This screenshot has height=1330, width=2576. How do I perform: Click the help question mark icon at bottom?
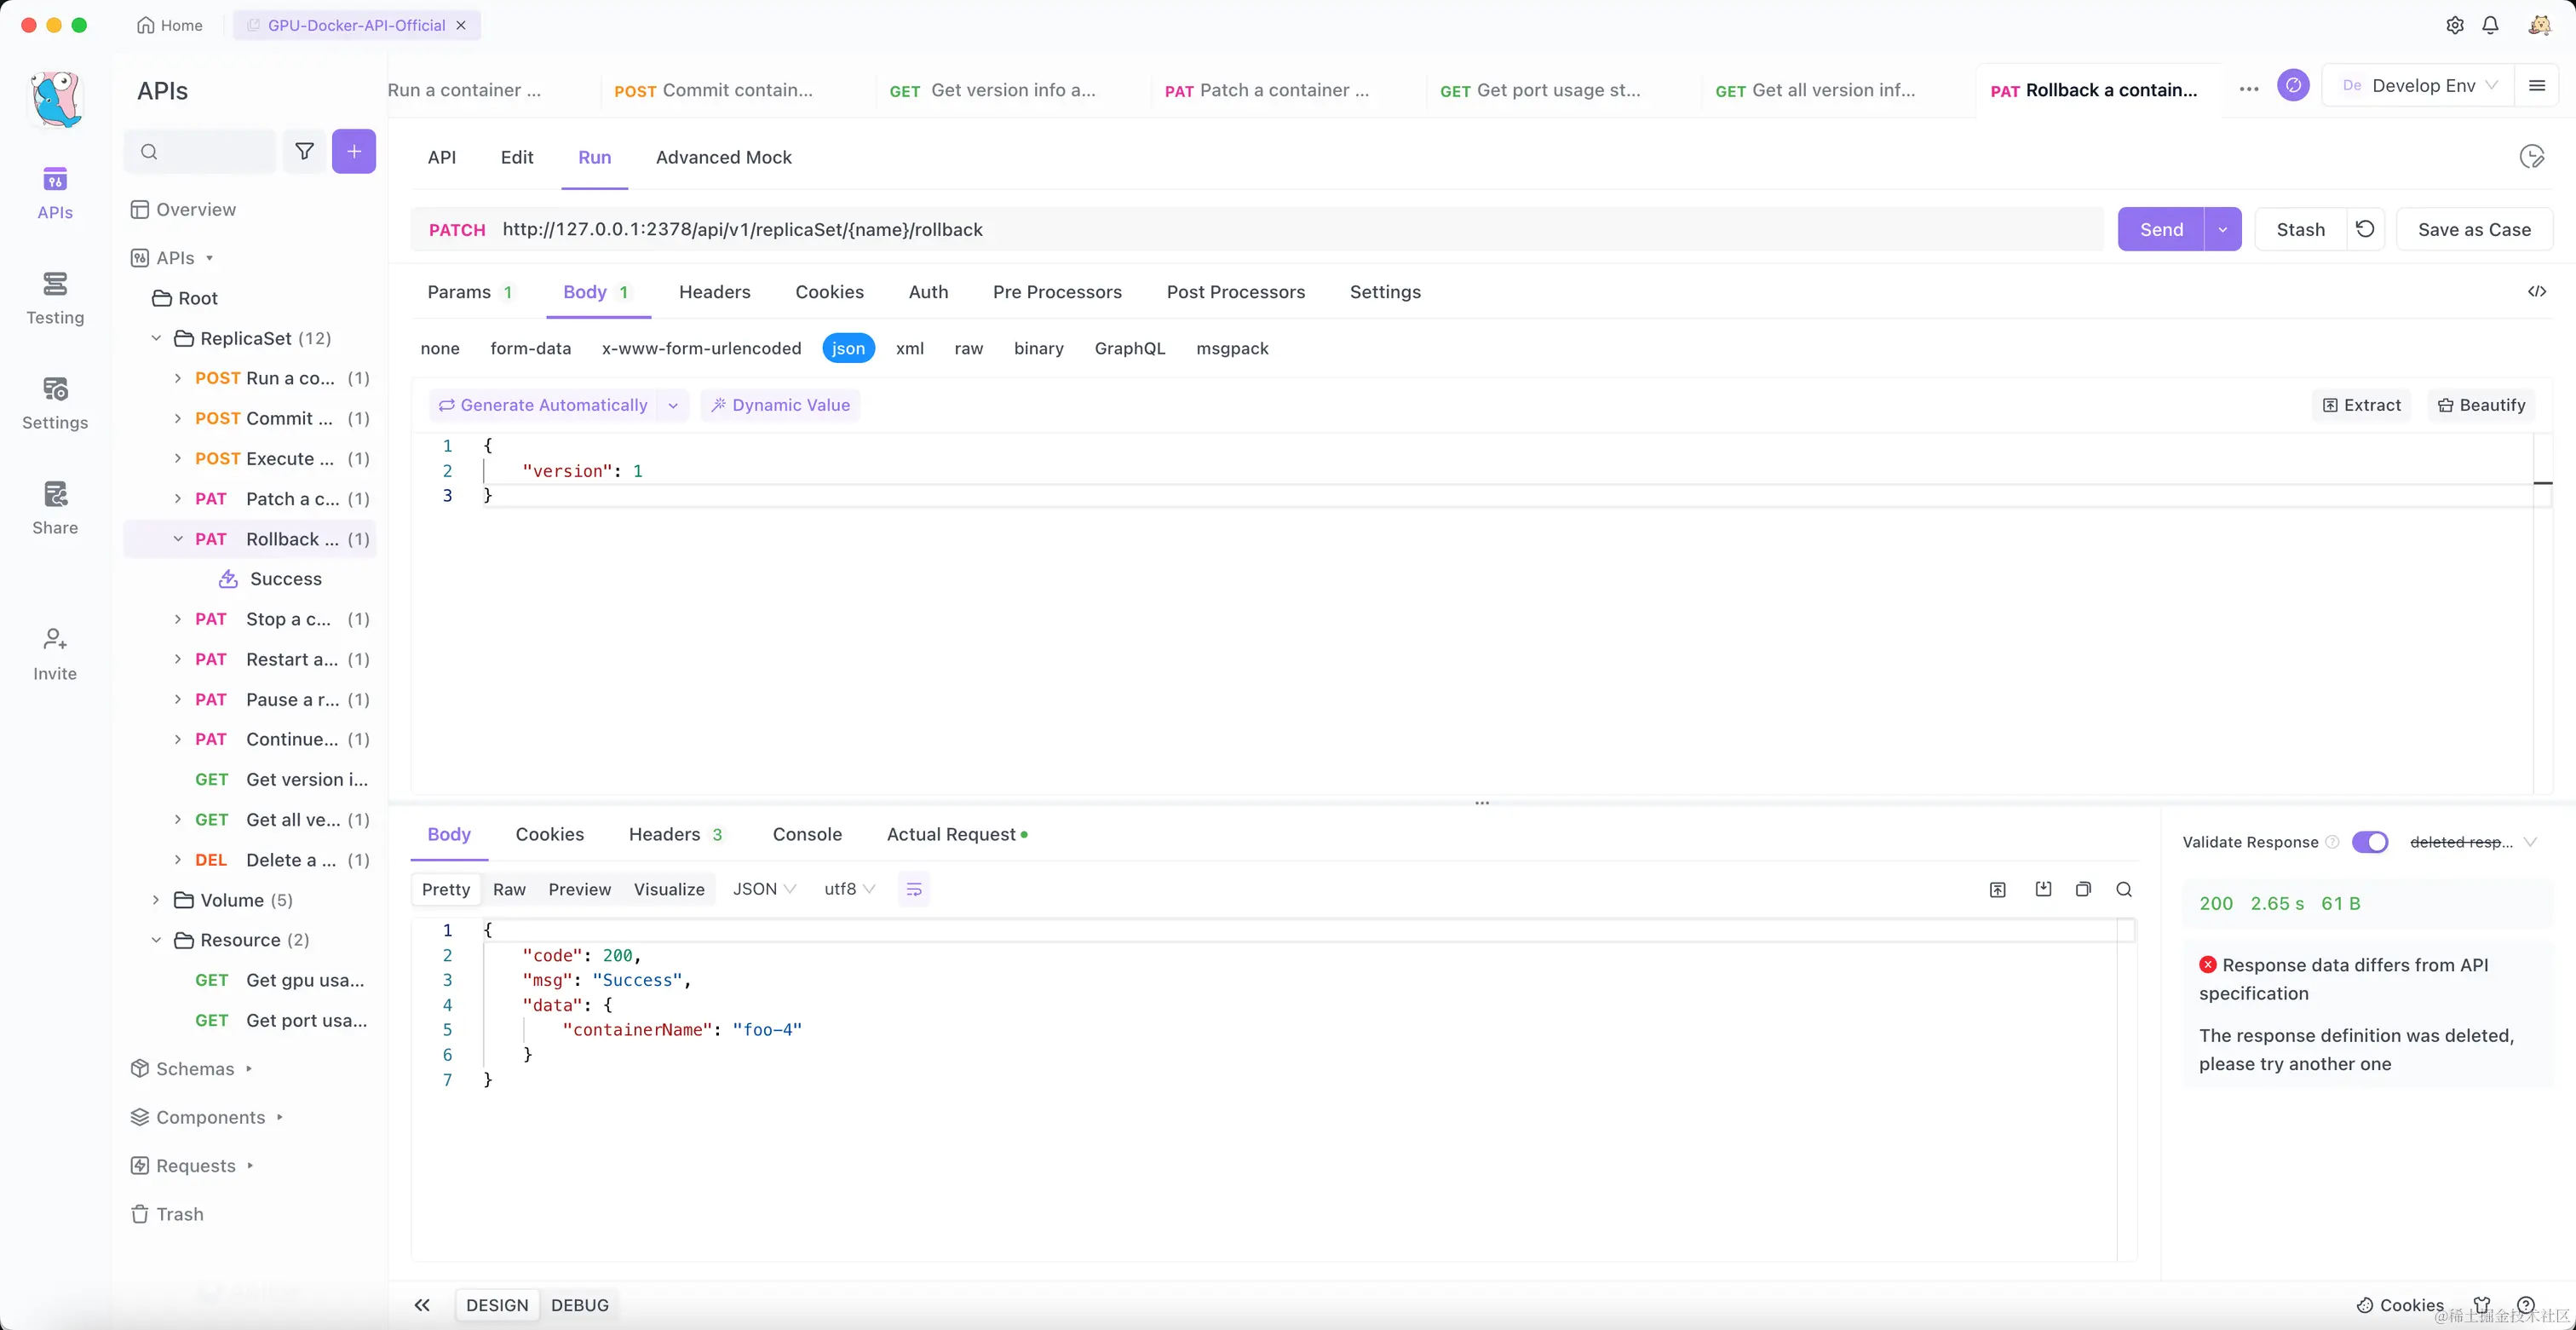point(2526,1305)
